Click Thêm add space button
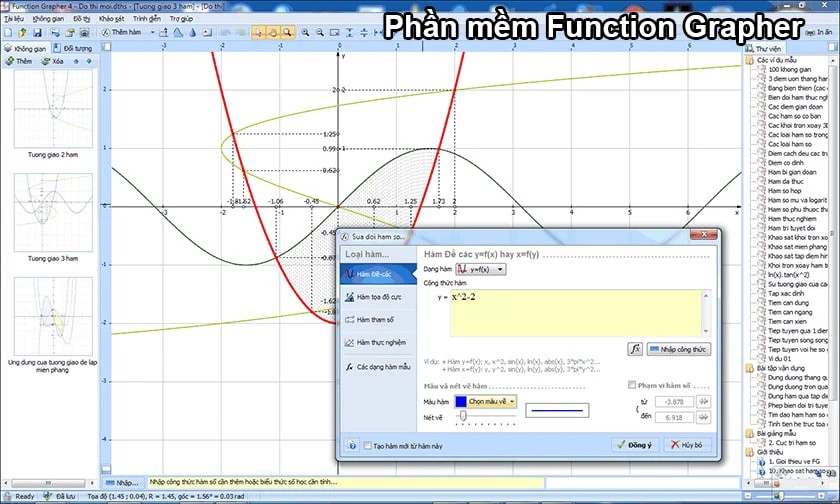 [x=19, y=61]
